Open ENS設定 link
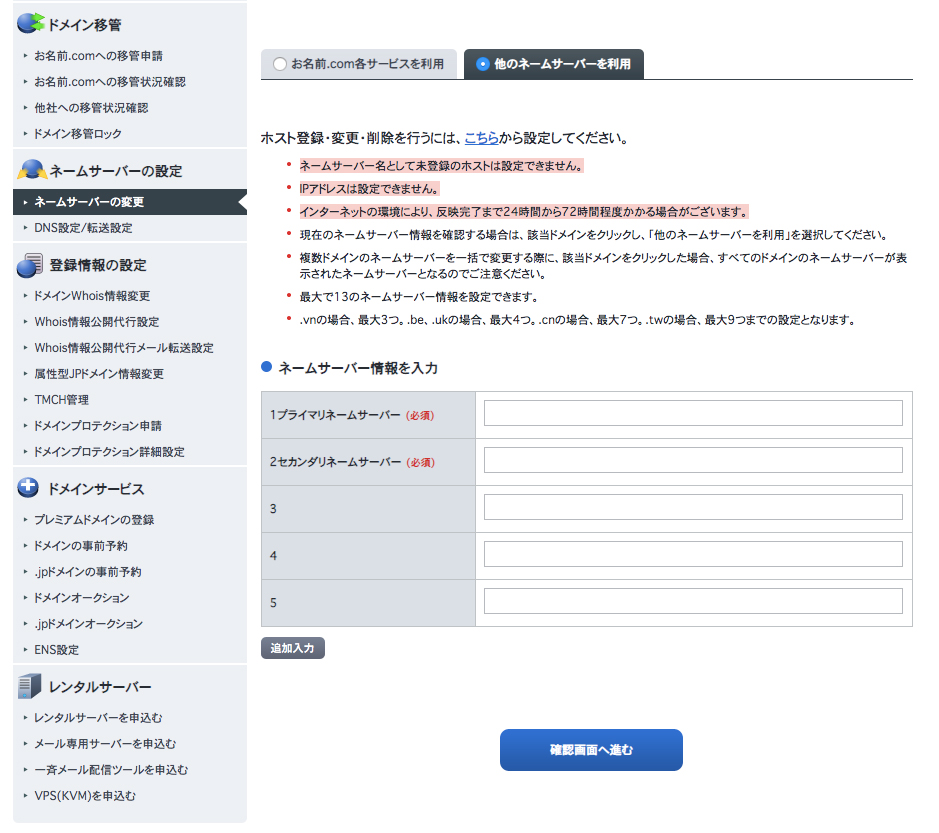 pos(57,649)
